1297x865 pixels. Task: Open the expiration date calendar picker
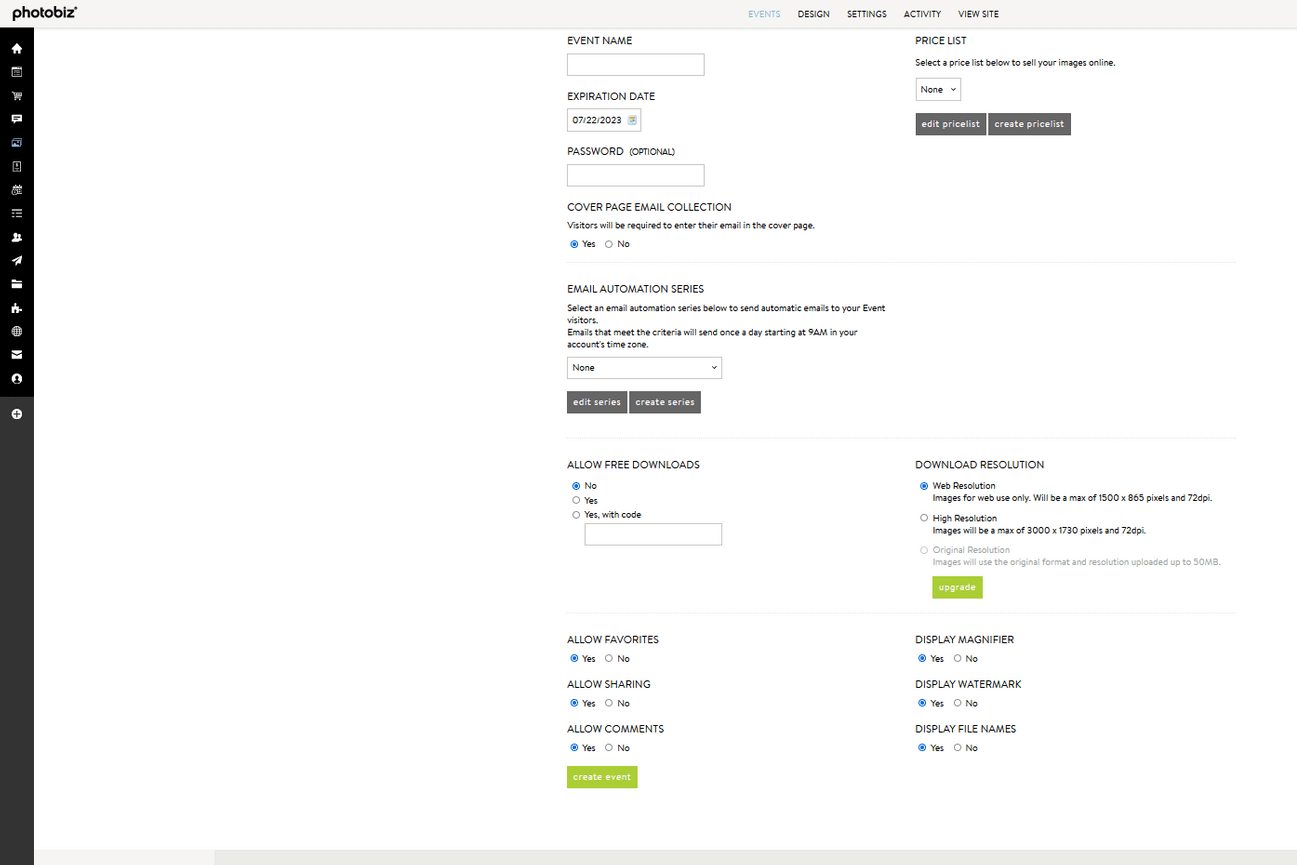pos(632,119)
